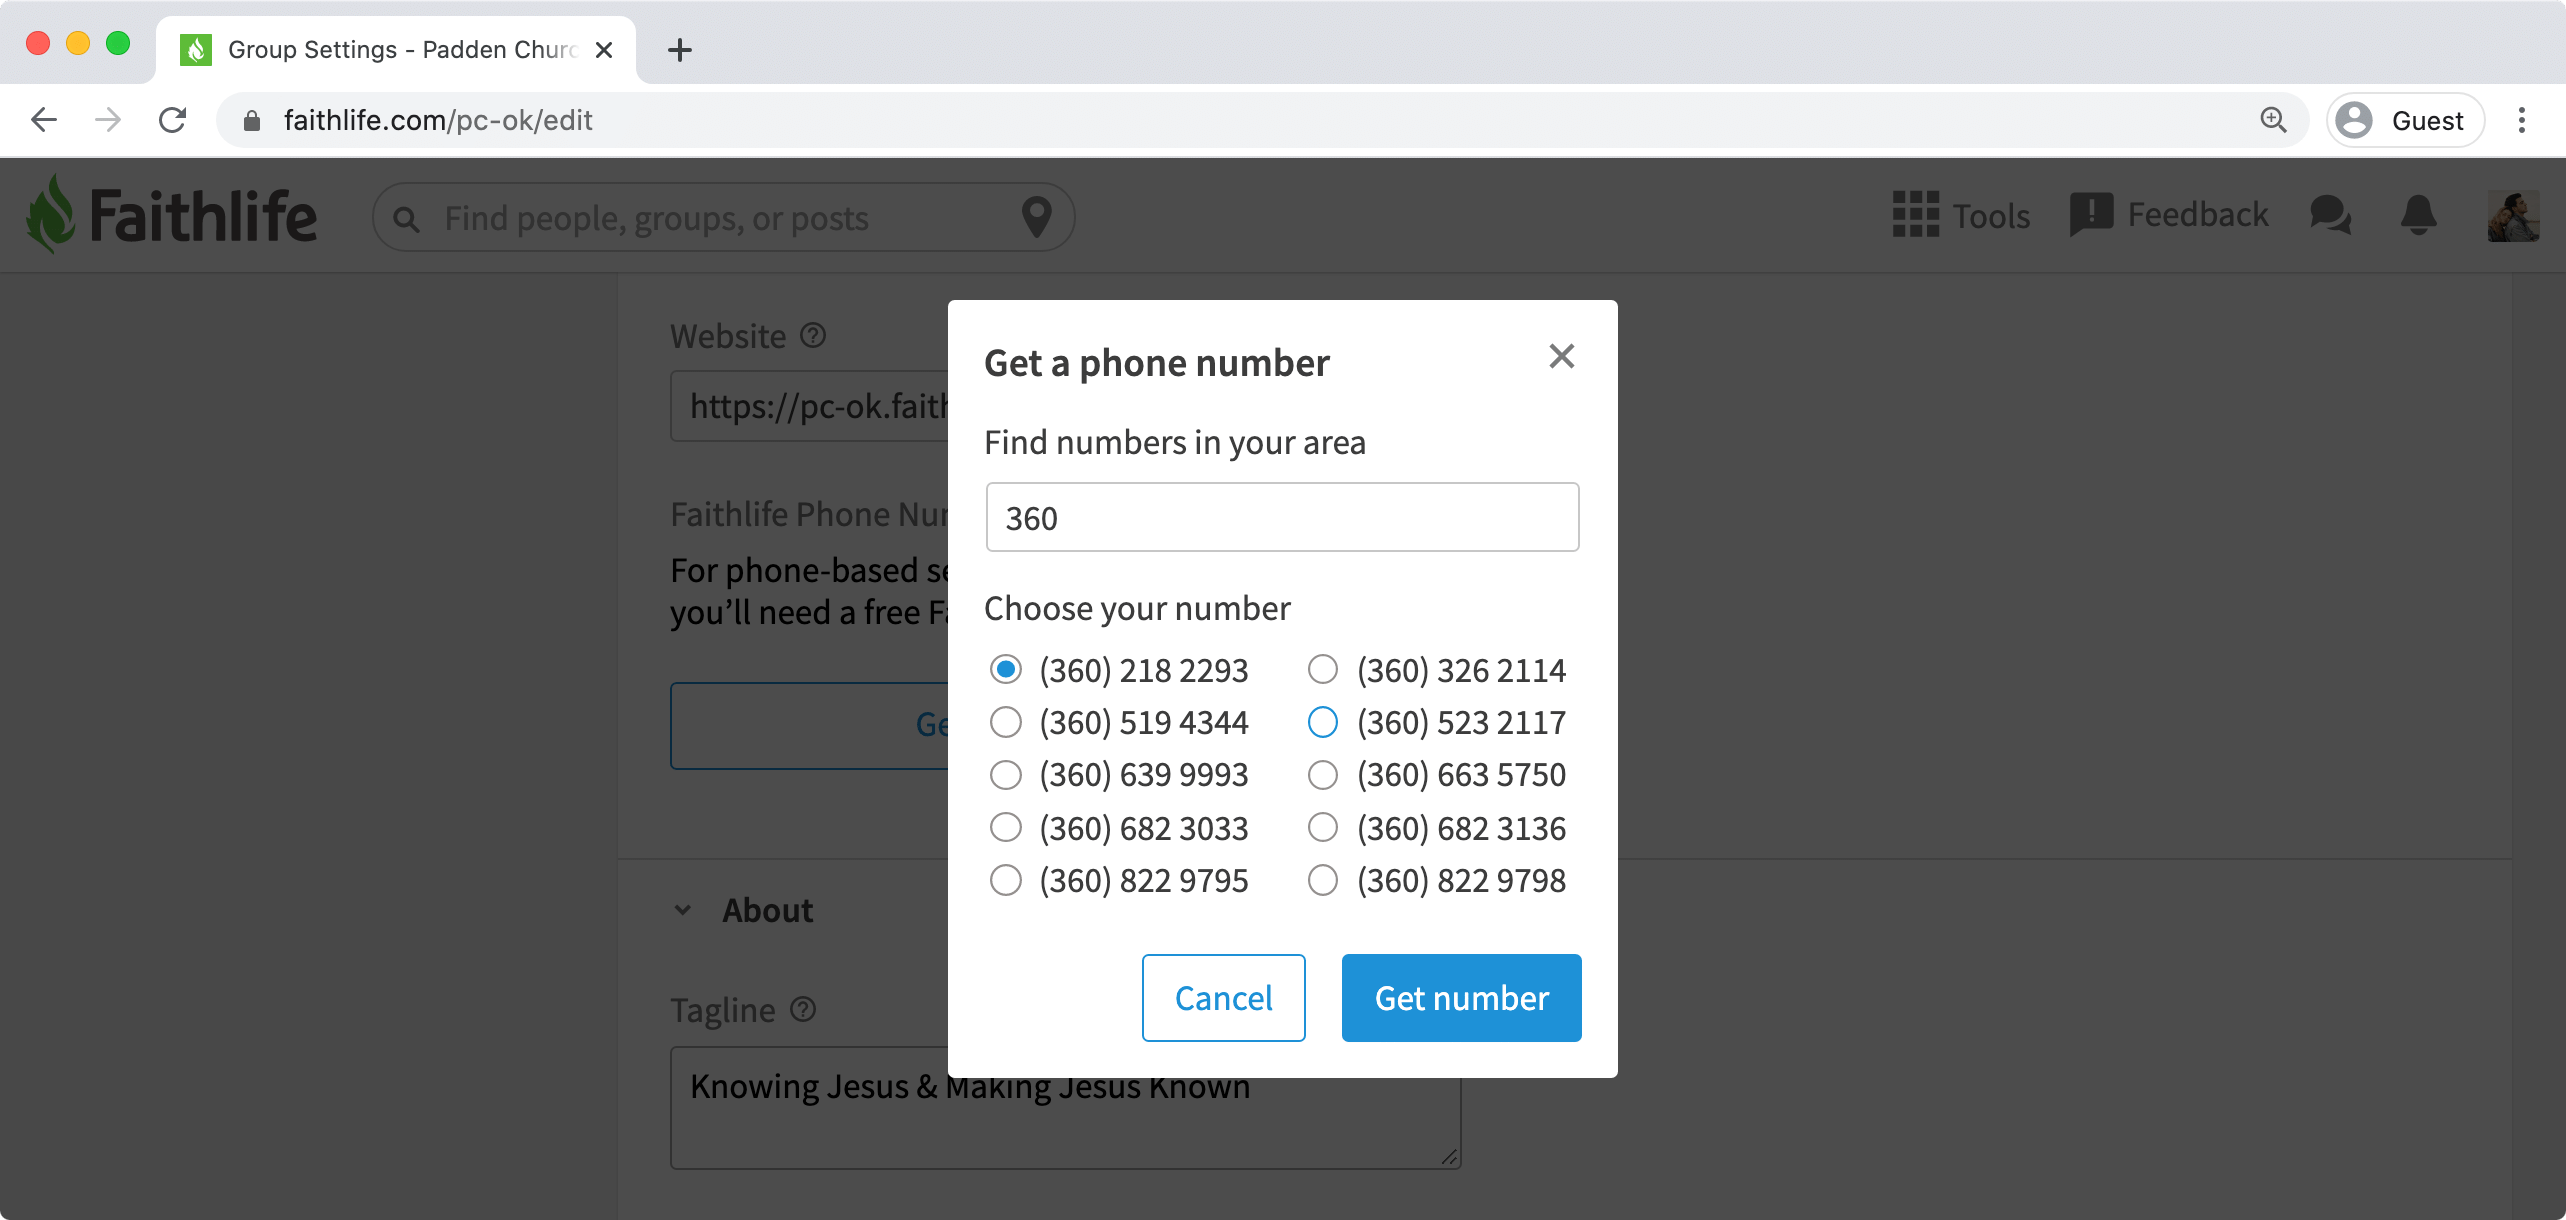Click the Feedback flag icon
2566x1220 pixels.
(2091, 215)
